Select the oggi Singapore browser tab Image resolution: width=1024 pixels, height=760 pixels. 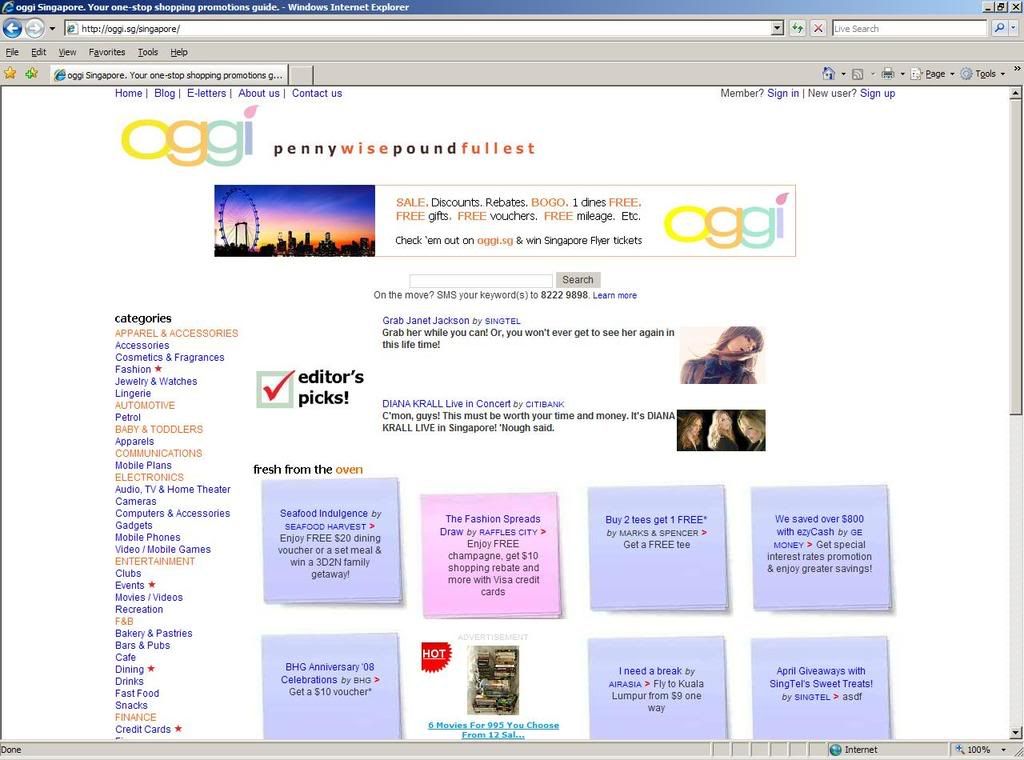168,74
